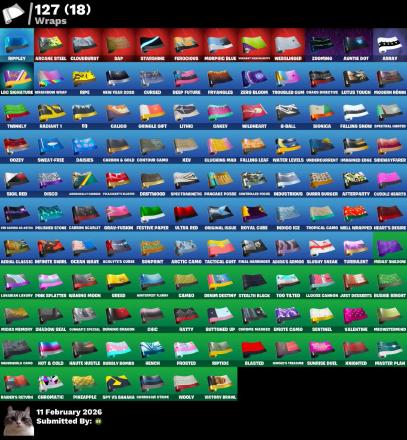
Task: Select the Hot & Cold wrap
Action: (51, 350)
